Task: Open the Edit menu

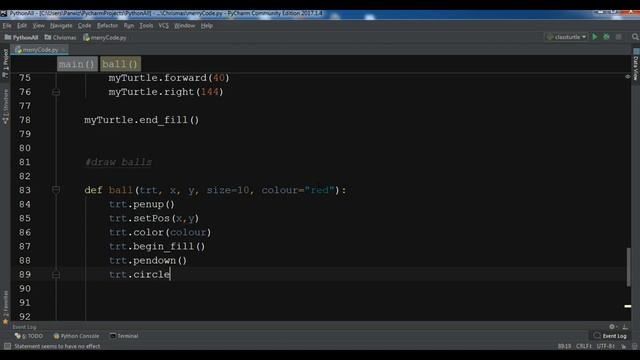Action: pos(22,25)
